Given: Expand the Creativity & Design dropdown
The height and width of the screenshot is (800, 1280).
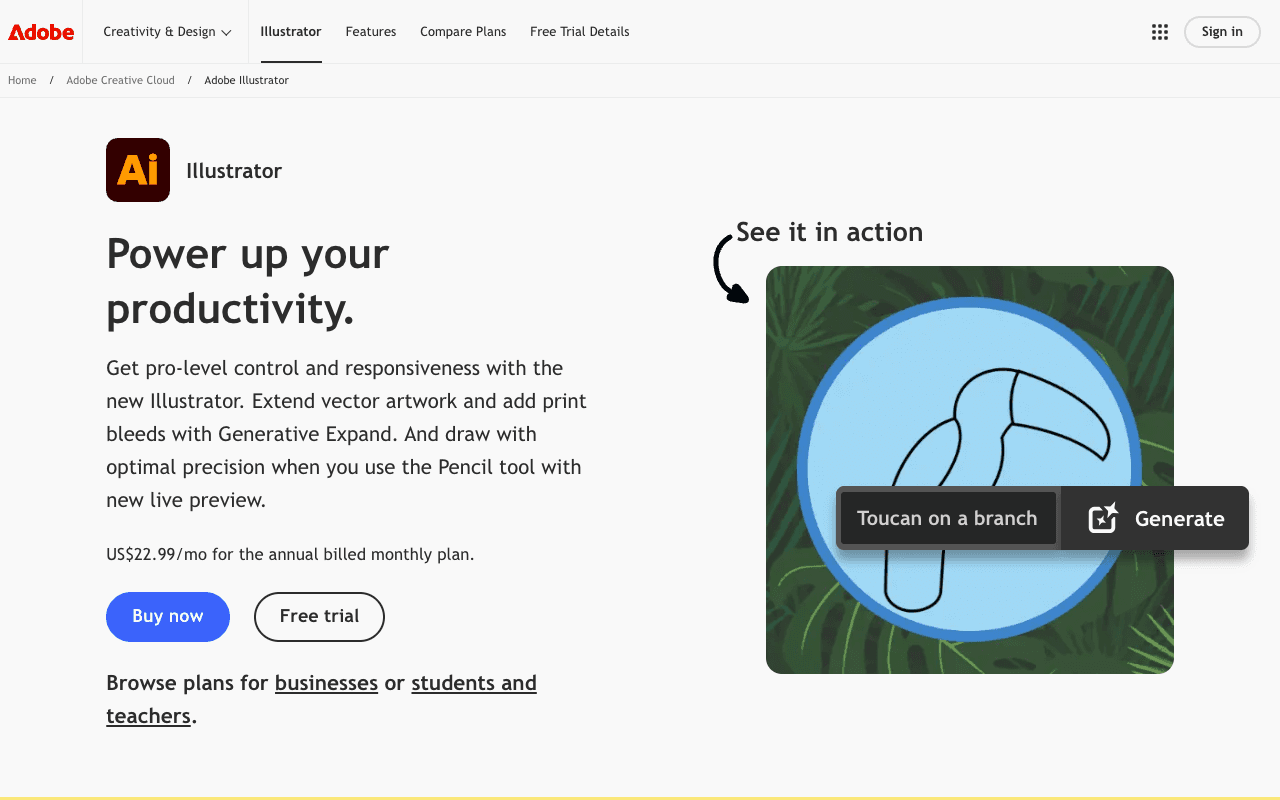Looking at the screenshot, I should pyautogui.click(x=167, y=32).
